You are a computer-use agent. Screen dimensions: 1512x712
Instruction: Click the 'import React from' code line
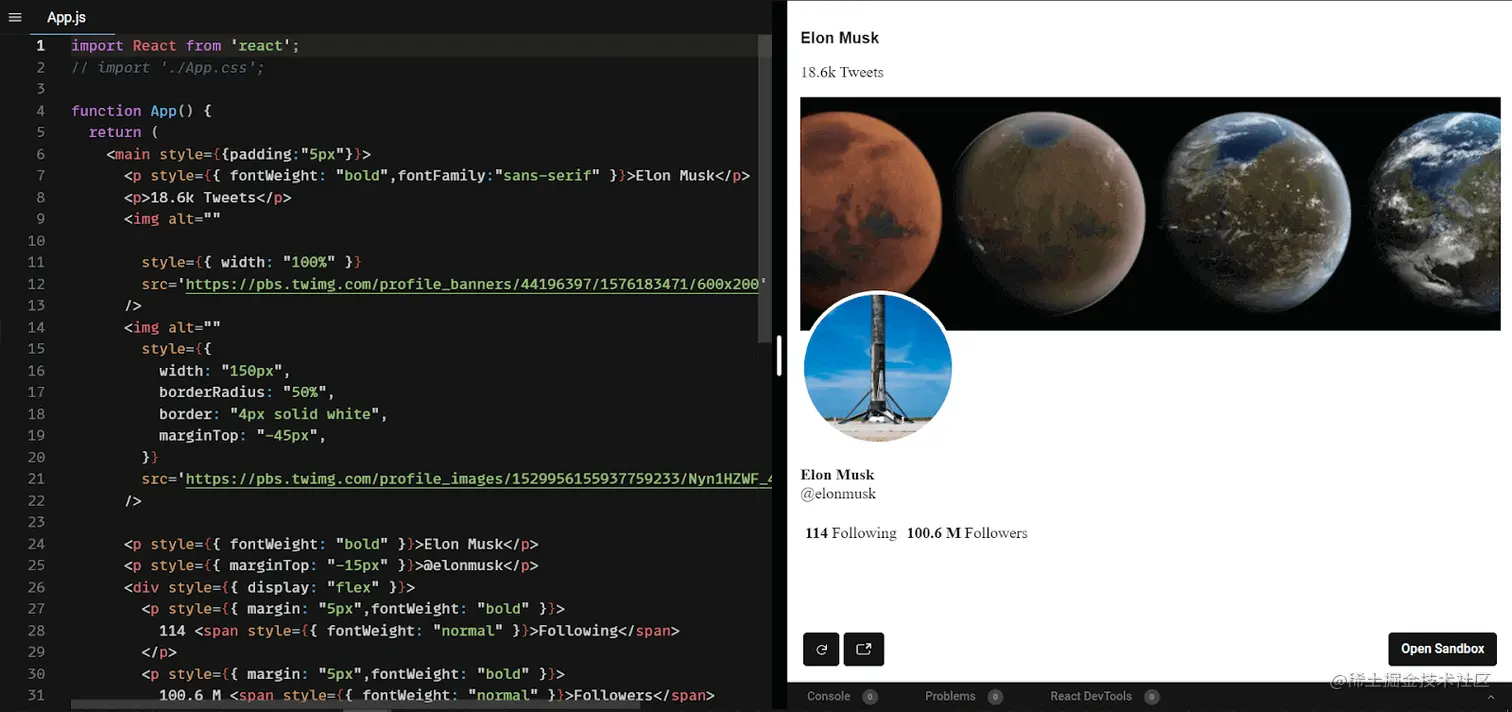coord(185,46)
